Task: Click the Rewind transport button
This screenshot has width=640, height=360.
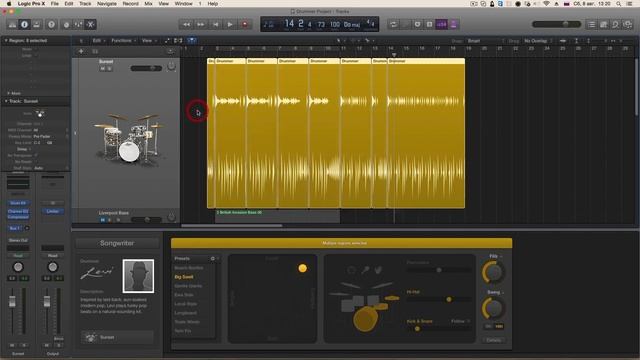Action: click(x=186, y=24)
